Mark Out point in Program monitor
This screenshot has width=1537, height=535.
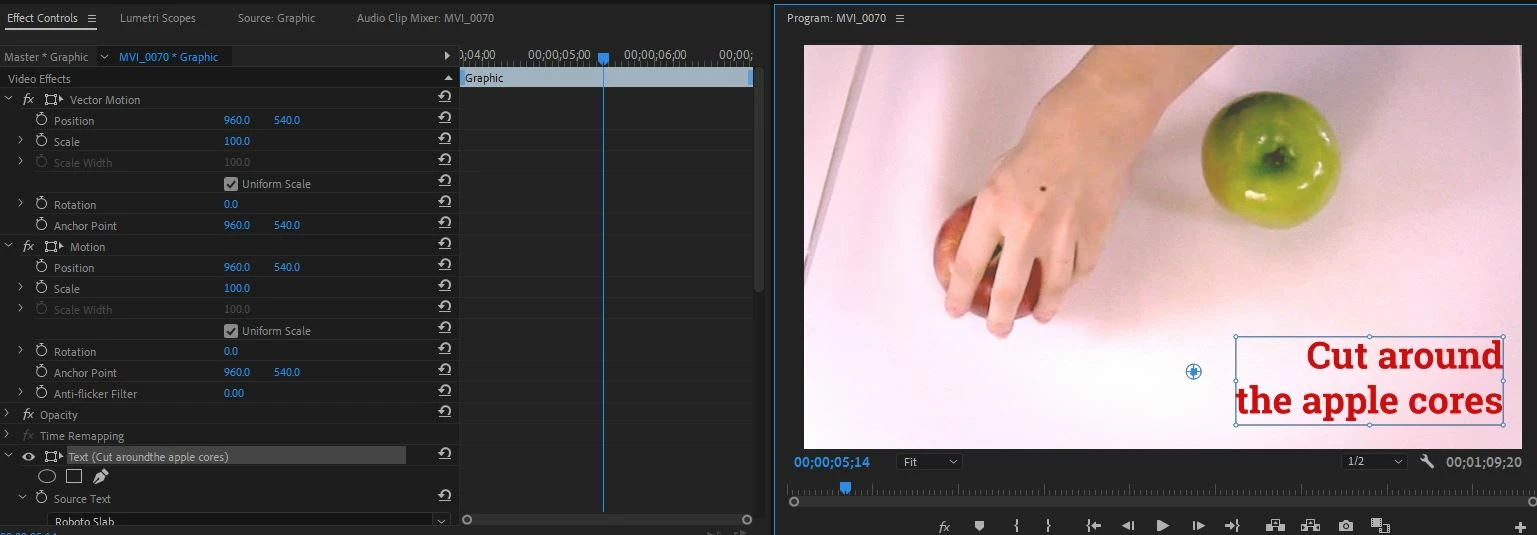(1048, 526)
